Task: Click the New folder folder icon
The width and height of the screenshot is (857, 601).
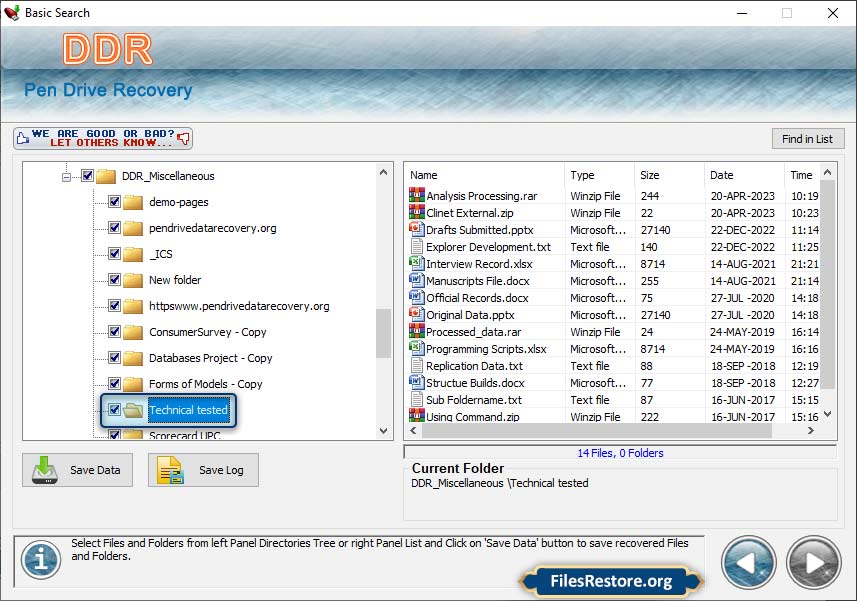Action: 133,280
